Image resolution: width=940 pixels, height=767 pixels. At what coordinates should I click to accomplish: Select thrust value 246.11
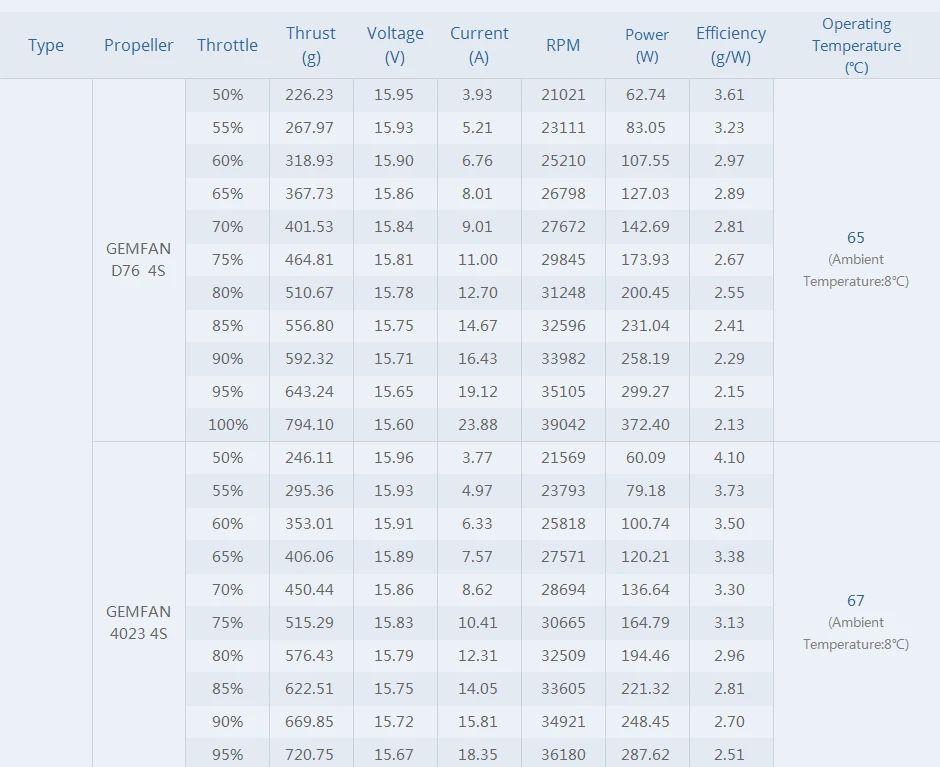309,458
